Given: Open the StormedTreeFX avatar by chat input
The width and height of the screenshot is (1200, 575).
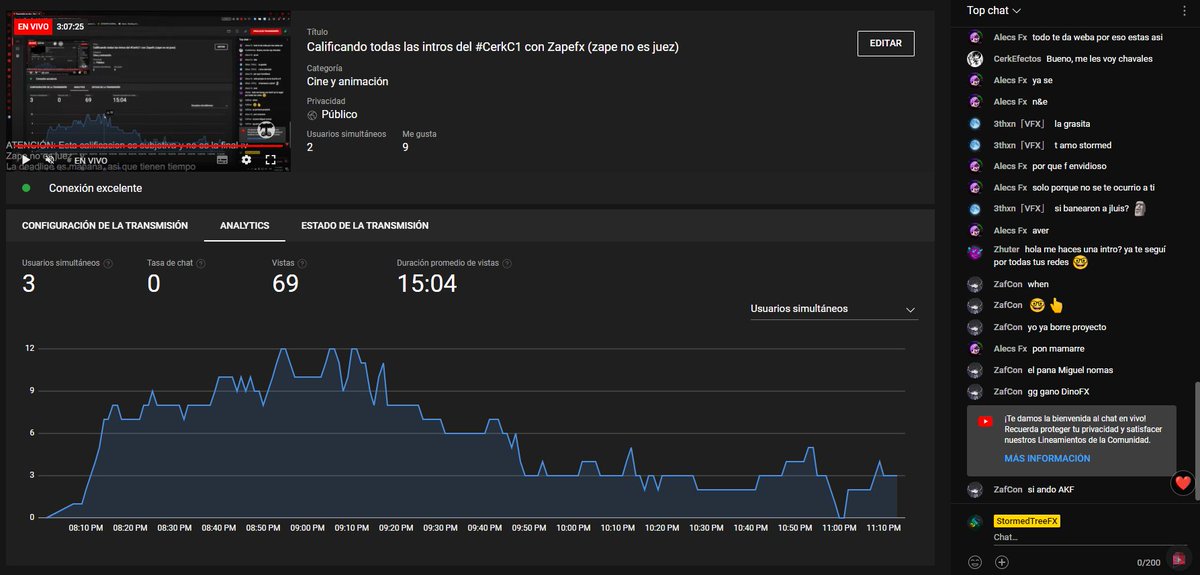Looking at the screenshot, I should 975,522.
